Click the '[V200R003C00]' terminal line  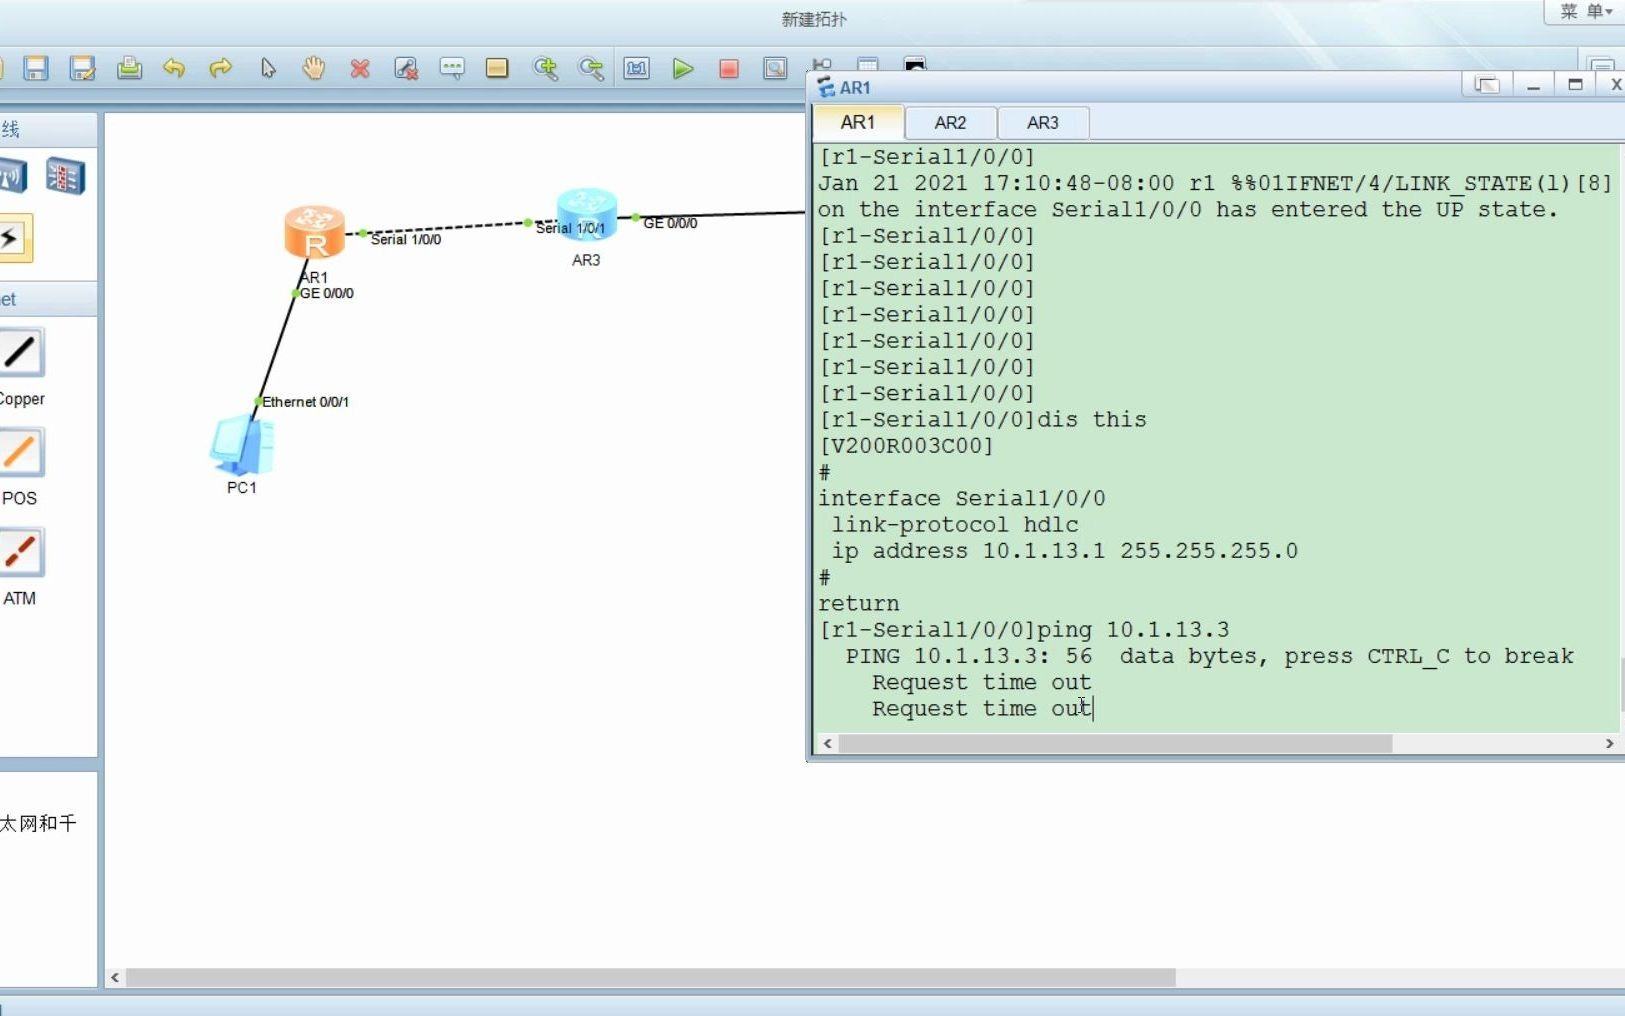(x=906, y=446)
